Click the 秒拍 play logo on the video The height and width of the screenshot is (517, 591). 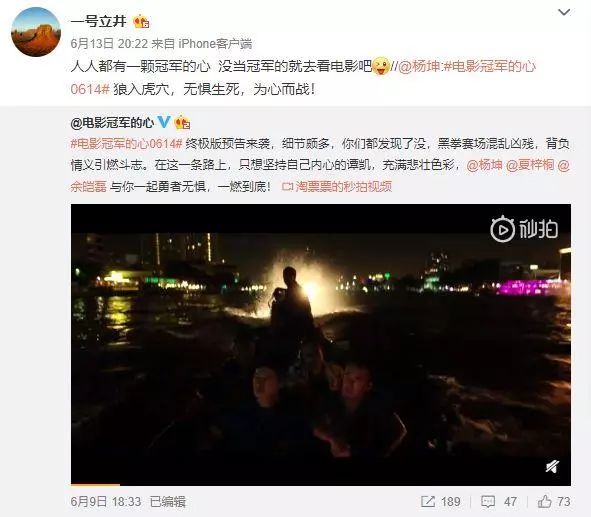524,228
